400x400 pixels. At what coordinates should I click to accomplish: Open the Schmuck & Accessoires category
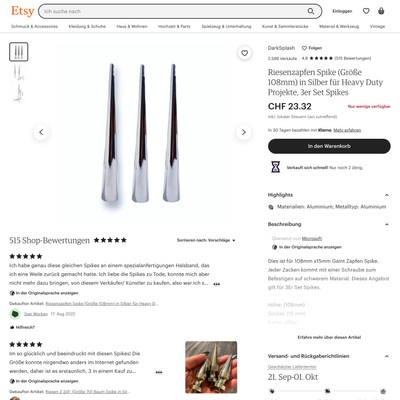point(34,26)
